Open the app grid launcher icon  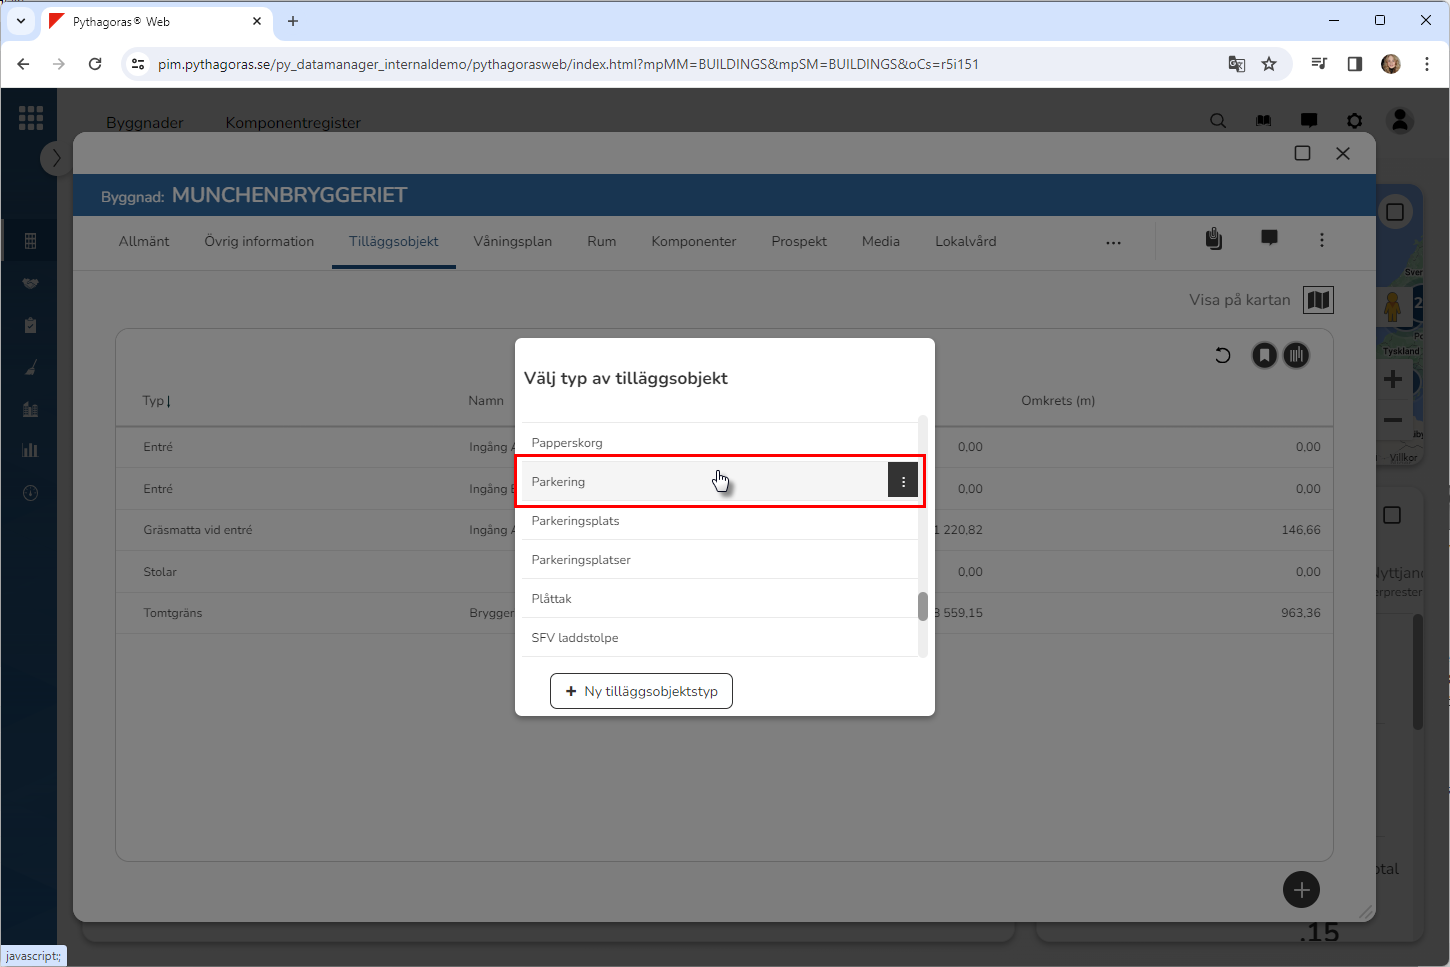click(x=31, y=118)
